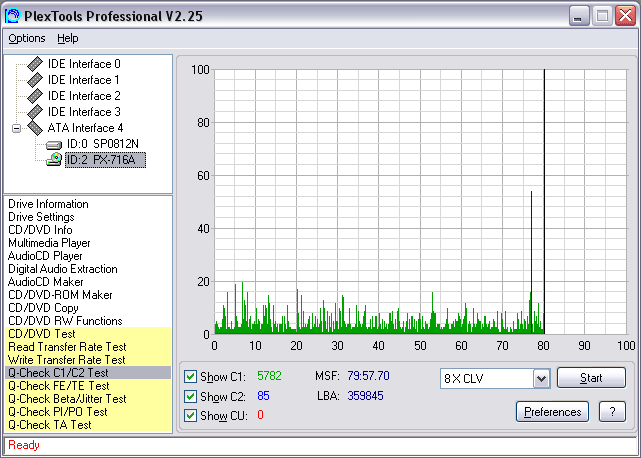Open Drive Settings
This screenshot has width=641, height=458.
(x=41, y=217)
